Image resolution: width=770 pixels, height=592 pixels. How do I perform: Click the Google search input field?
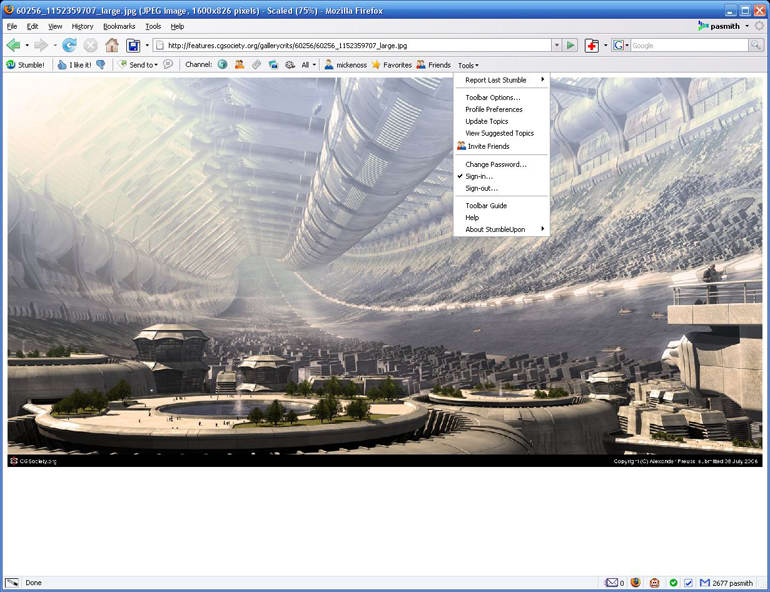coord(689,46)
